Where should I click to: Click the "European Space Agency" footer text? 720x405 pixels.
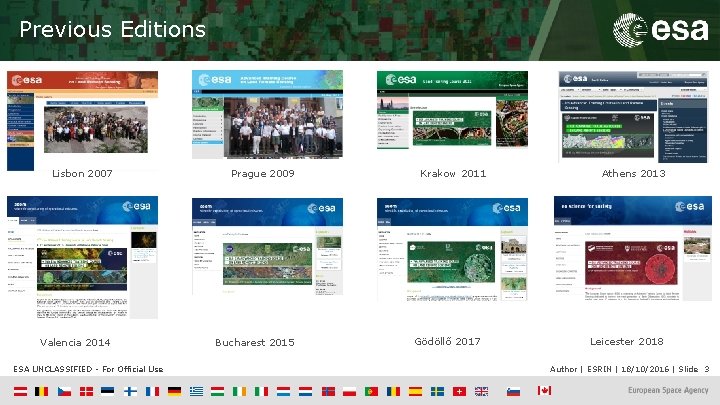tap(668, 390)
